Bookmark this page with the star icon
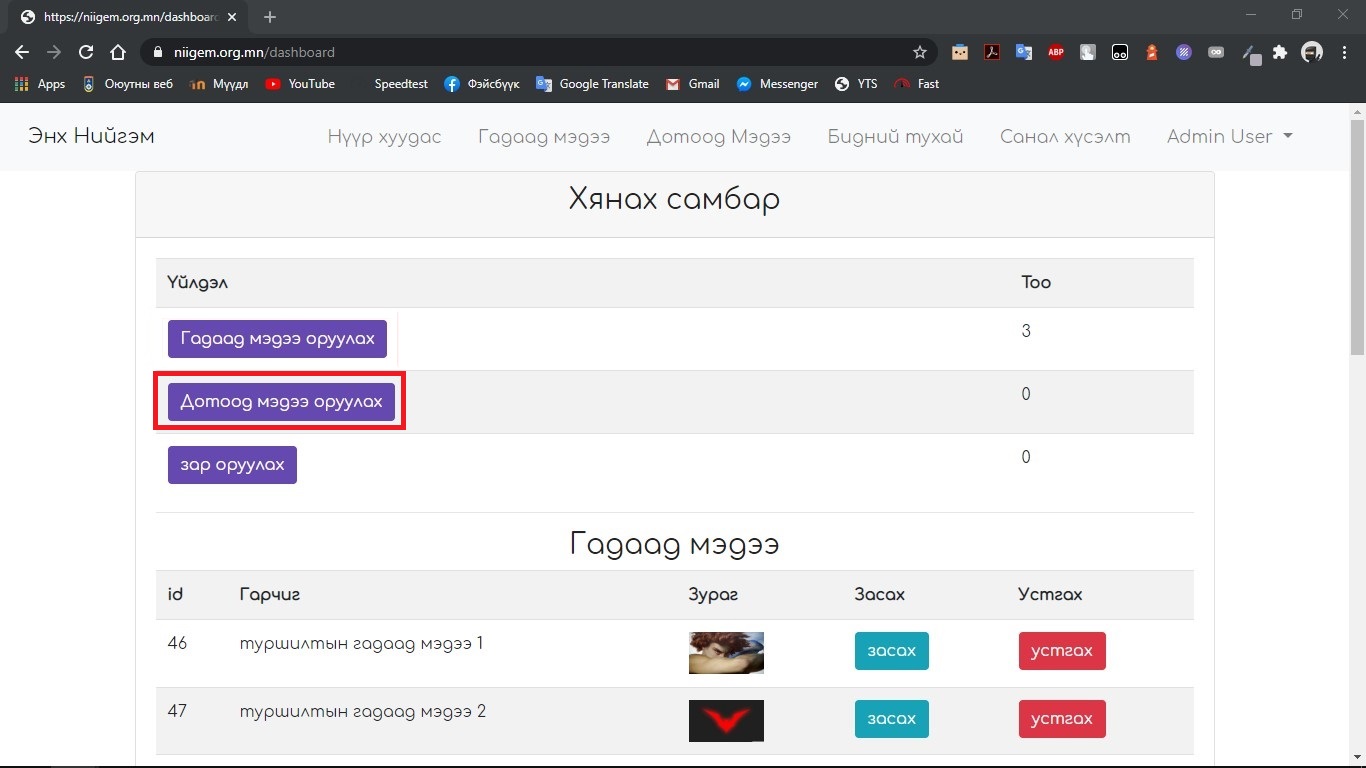This screenshot has height=768, width=1366. [x=920, y=52]
